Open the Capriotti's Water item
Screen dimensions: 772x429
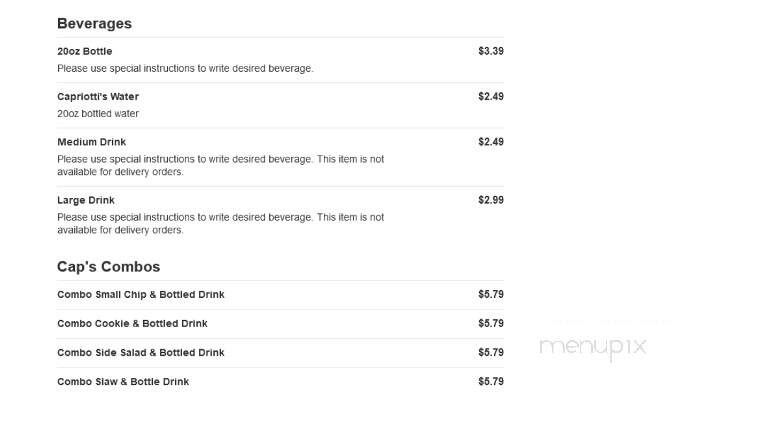pos(98,97)
